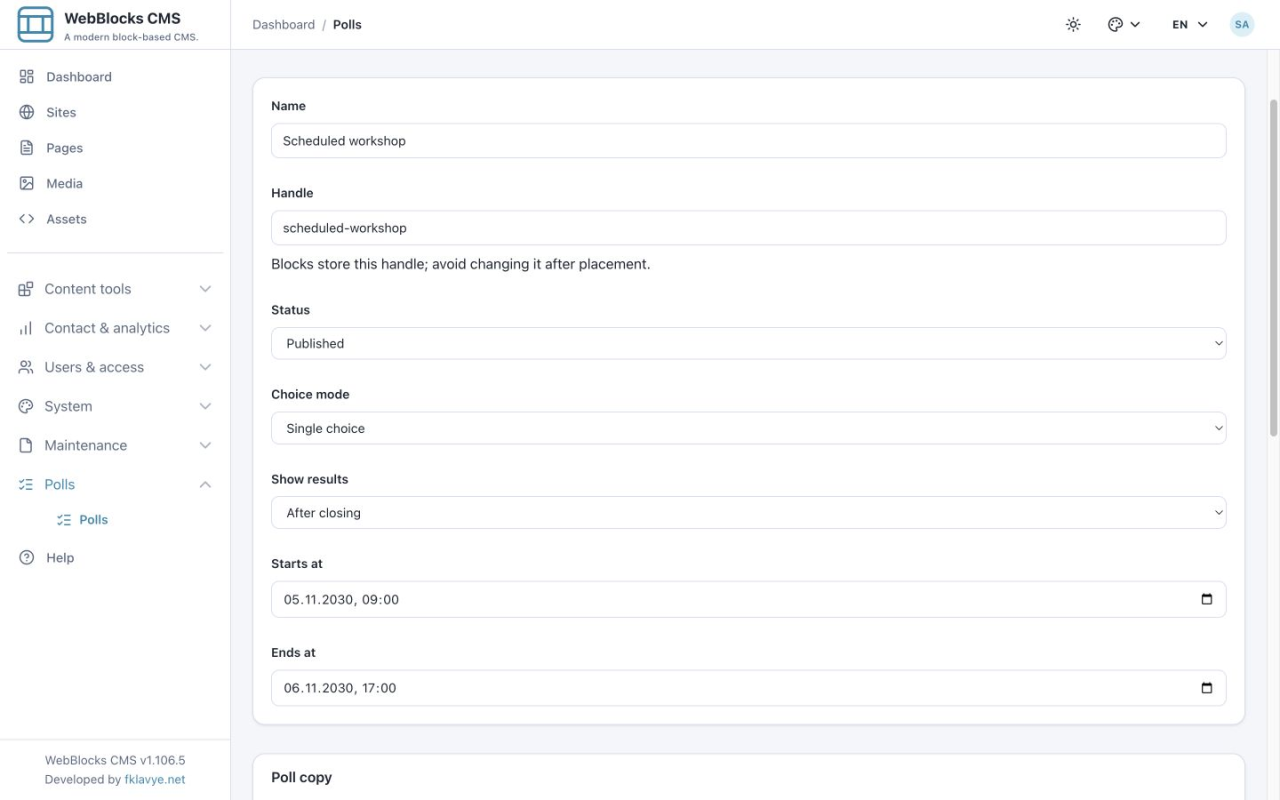Open the Choice mode dropdown
The width and height of the screenshot is (1280, 800).
[748, 428]
